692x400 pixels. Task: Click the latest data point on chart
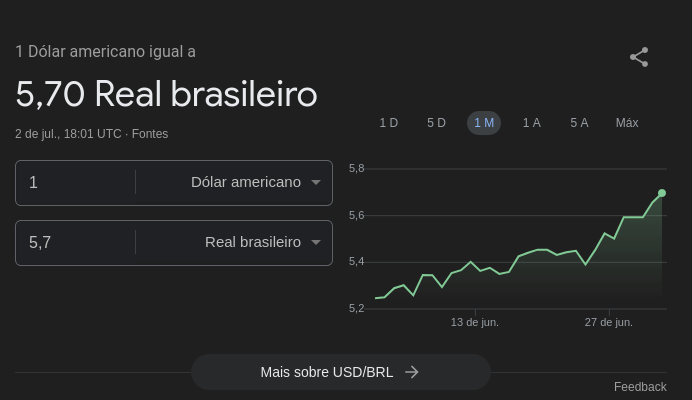tap(662, 193)
